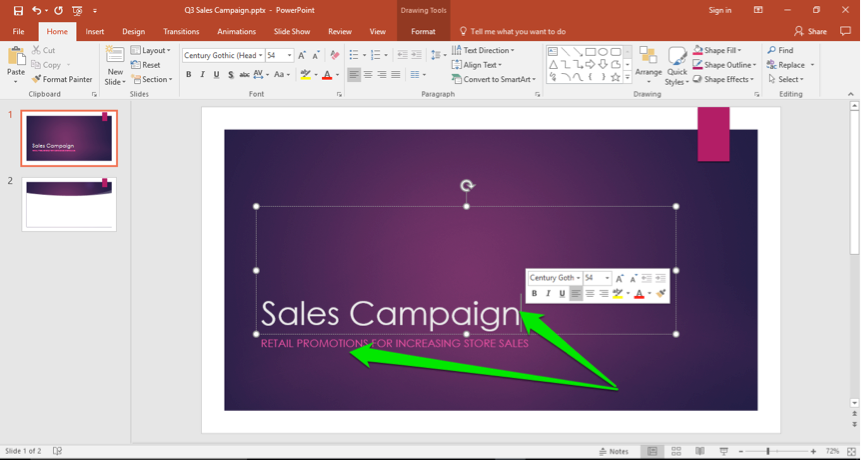Screen dimensions: 861x460
Task: Open Quick Styles gallery
Action: [x=677, y=65]
